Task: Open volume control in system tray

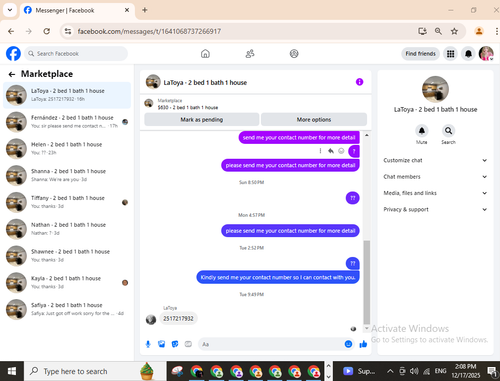Action: point(414,371)
